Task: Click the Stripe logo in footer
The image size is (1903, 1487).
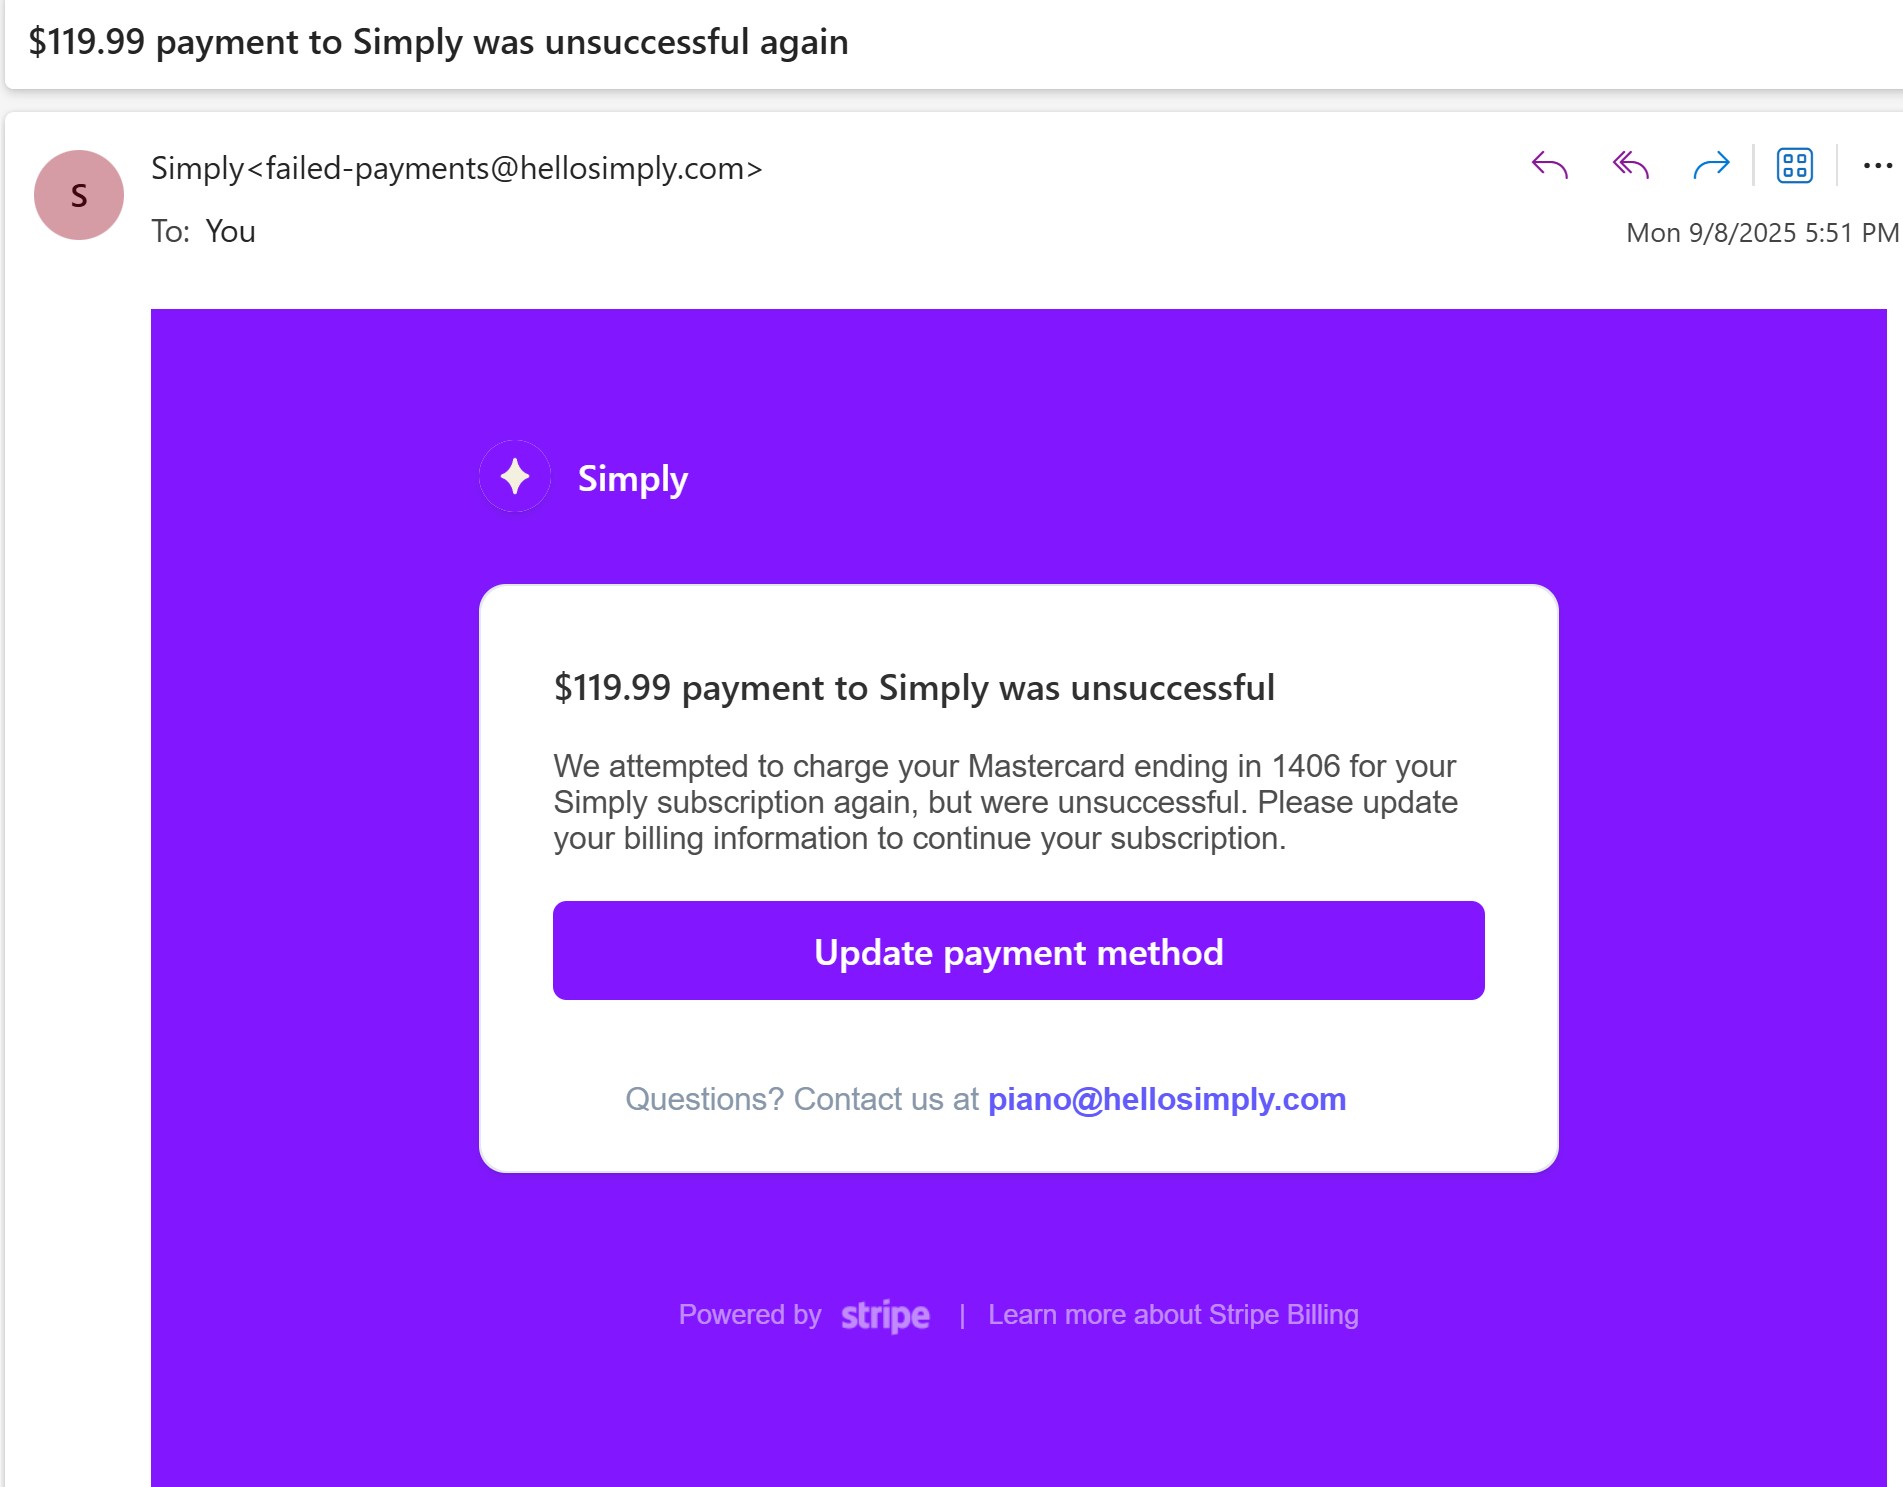Action: (x=885, y=1315)
